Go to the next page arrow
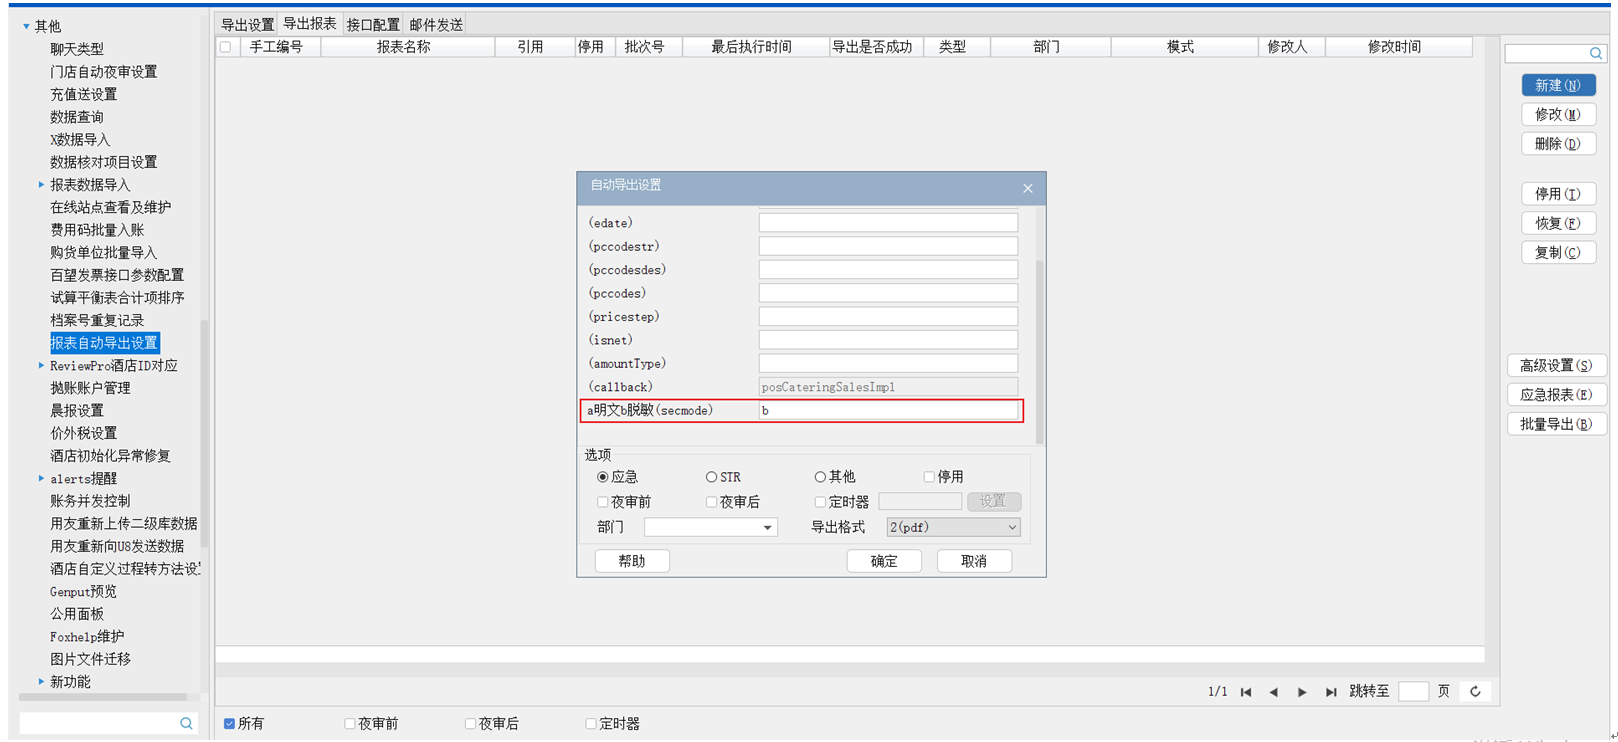Viewport: 1618px width, 742px height. [x=1301, y=692]
